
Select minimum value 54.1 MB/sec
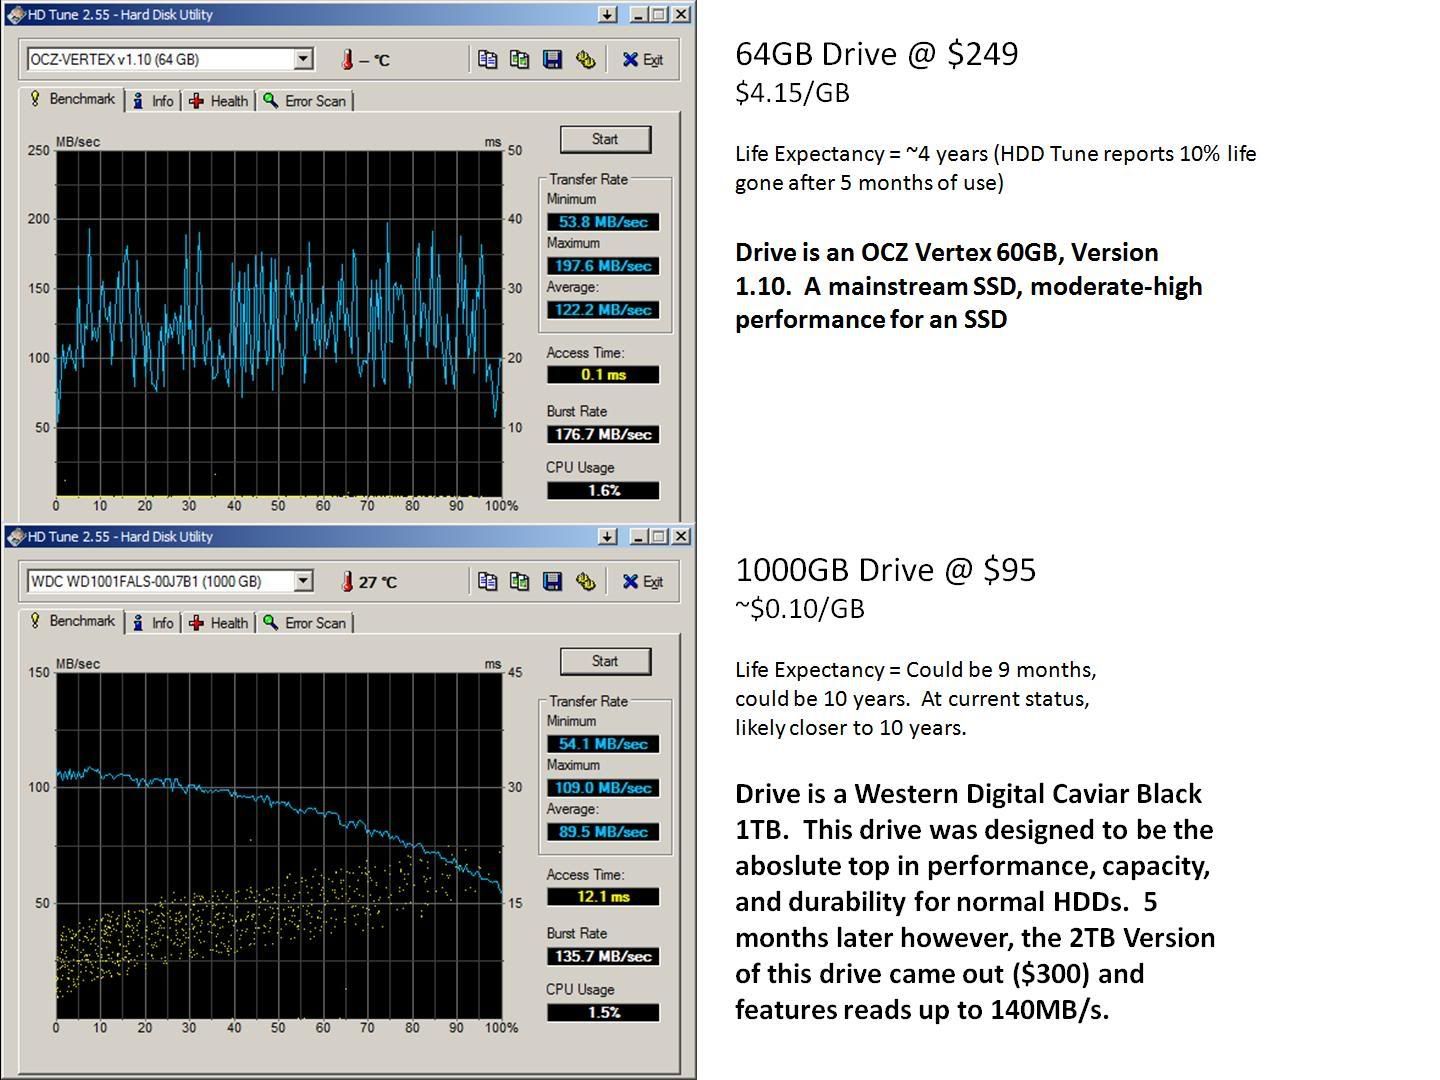[x=603, y=744]
